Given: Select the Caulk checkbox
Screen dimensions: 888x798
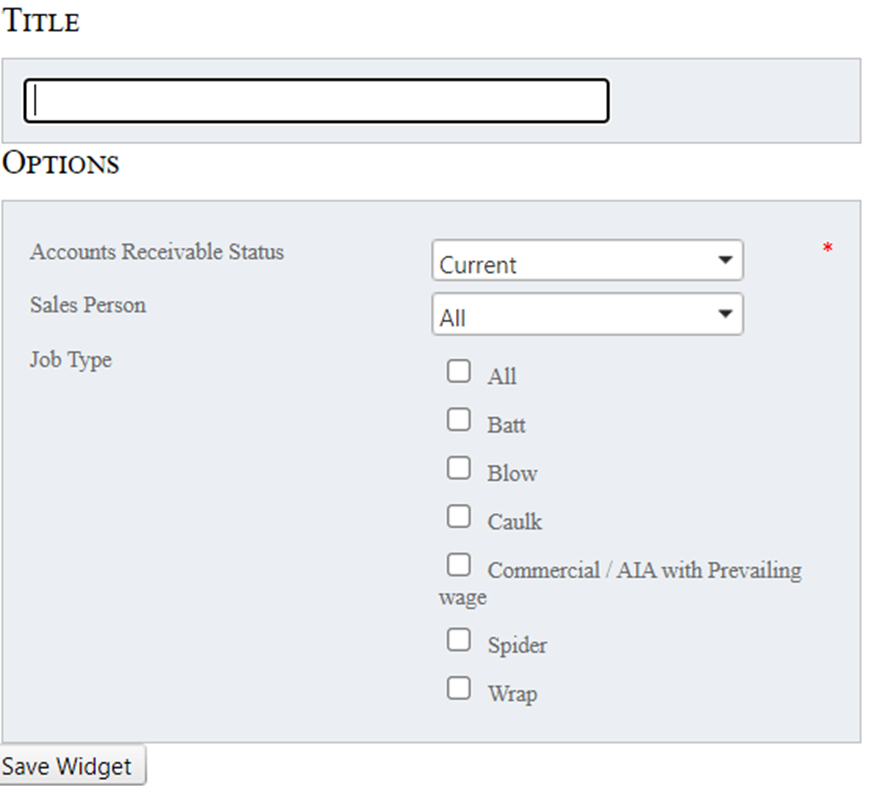Looking at the screenshot, I should (x=459, y=517).
